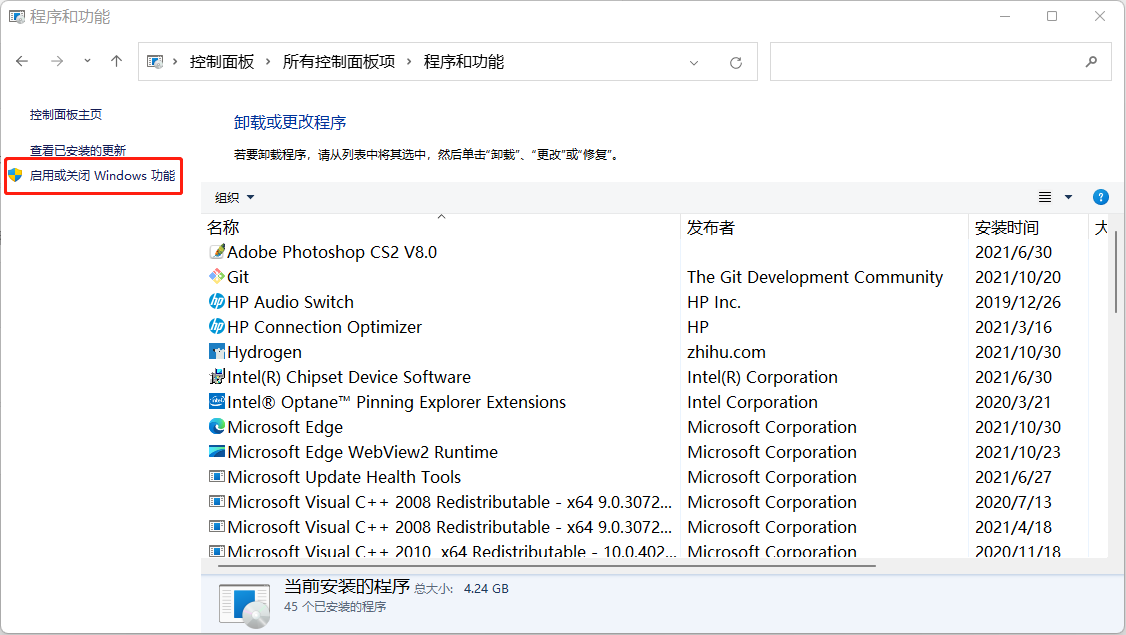
Task: Open 查看已安装的更新 link
Action: pos(78,151)
